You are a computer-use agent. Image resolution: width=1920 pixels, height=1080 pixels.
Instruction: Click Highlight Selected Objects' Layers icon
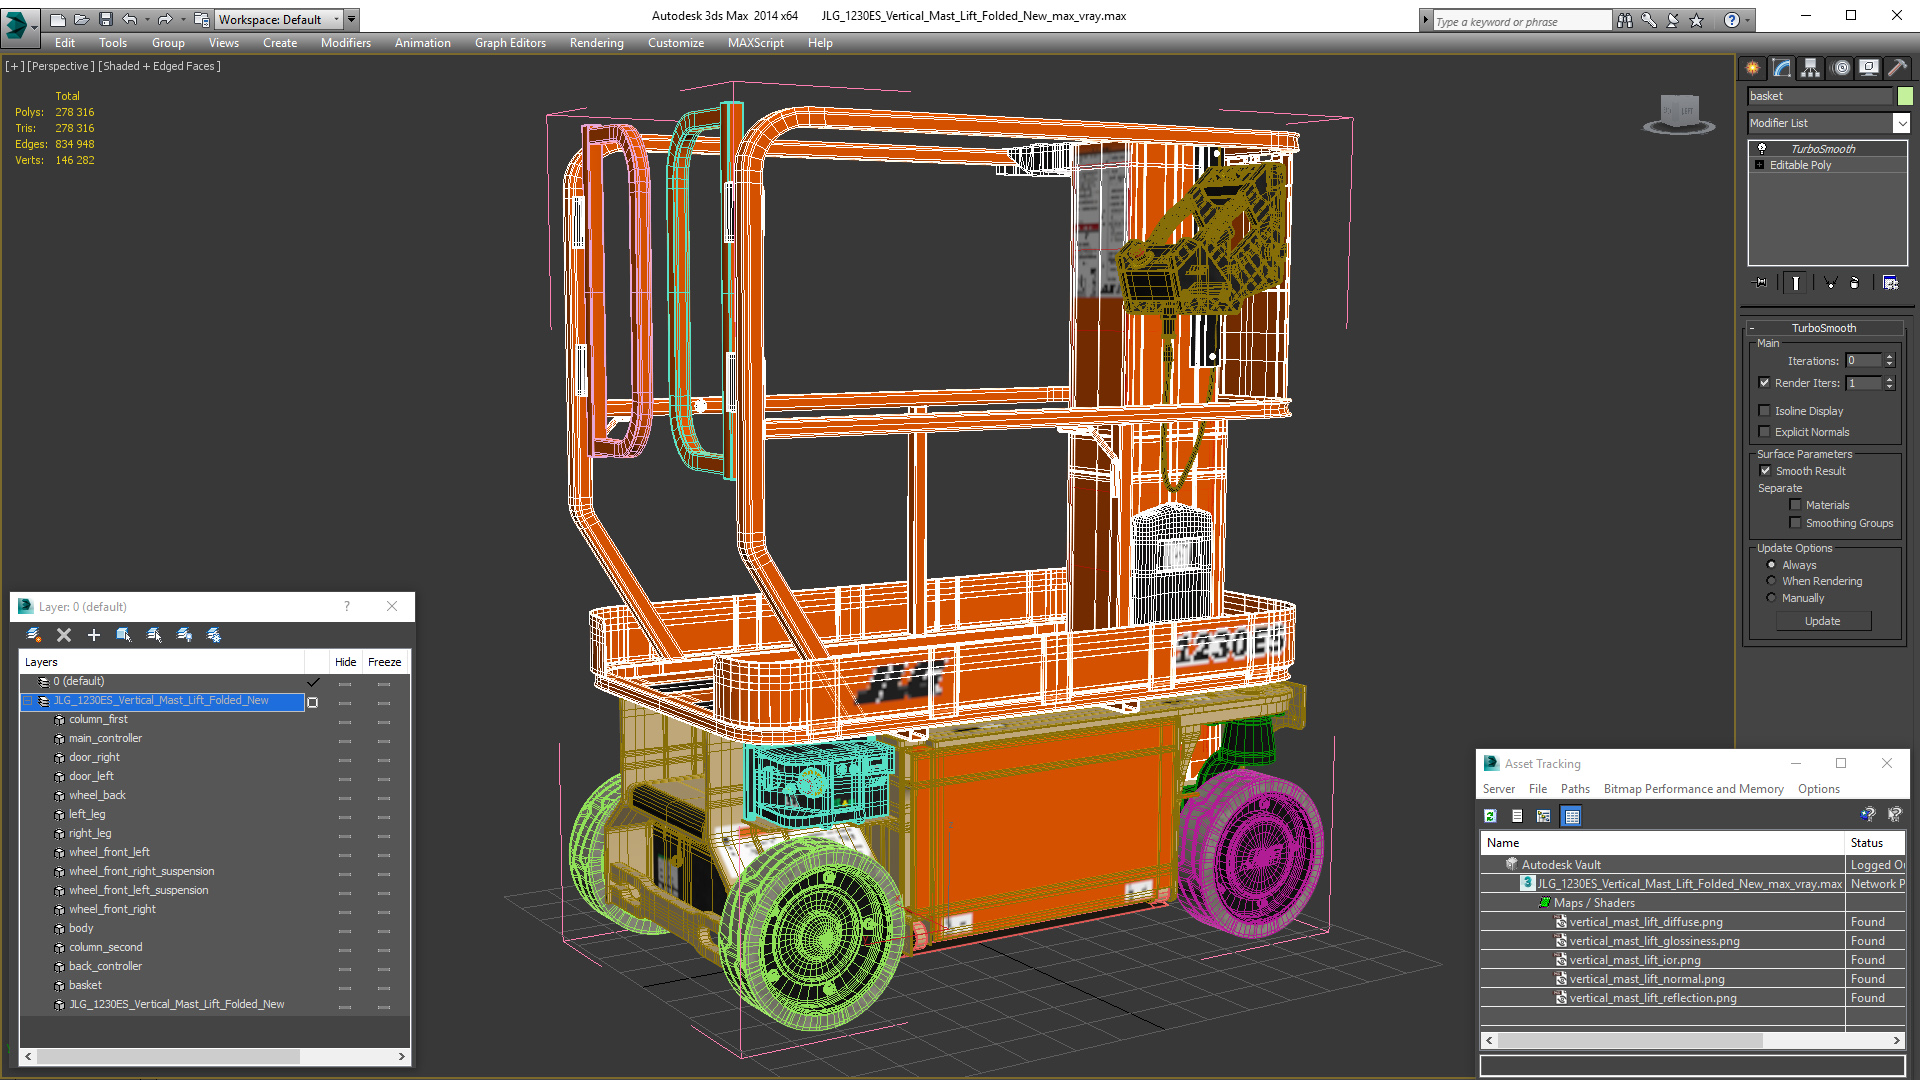(x=154, y=635)
